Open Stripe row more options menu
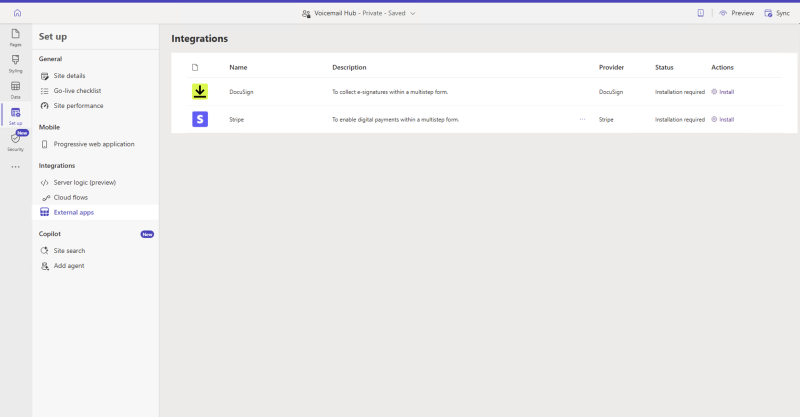 click(x=582, y=119)
